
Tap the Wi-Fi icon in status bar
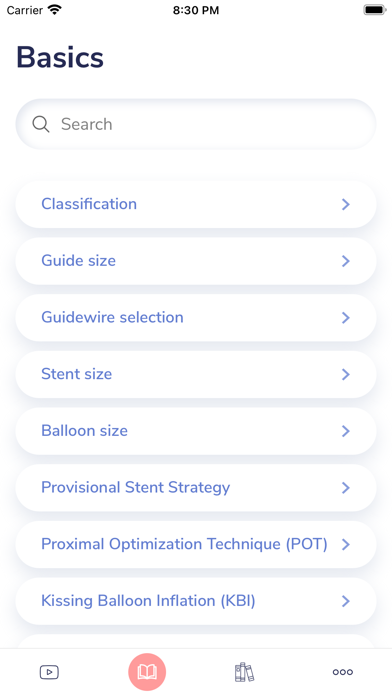pyautogui.click(x=55, y=10)
